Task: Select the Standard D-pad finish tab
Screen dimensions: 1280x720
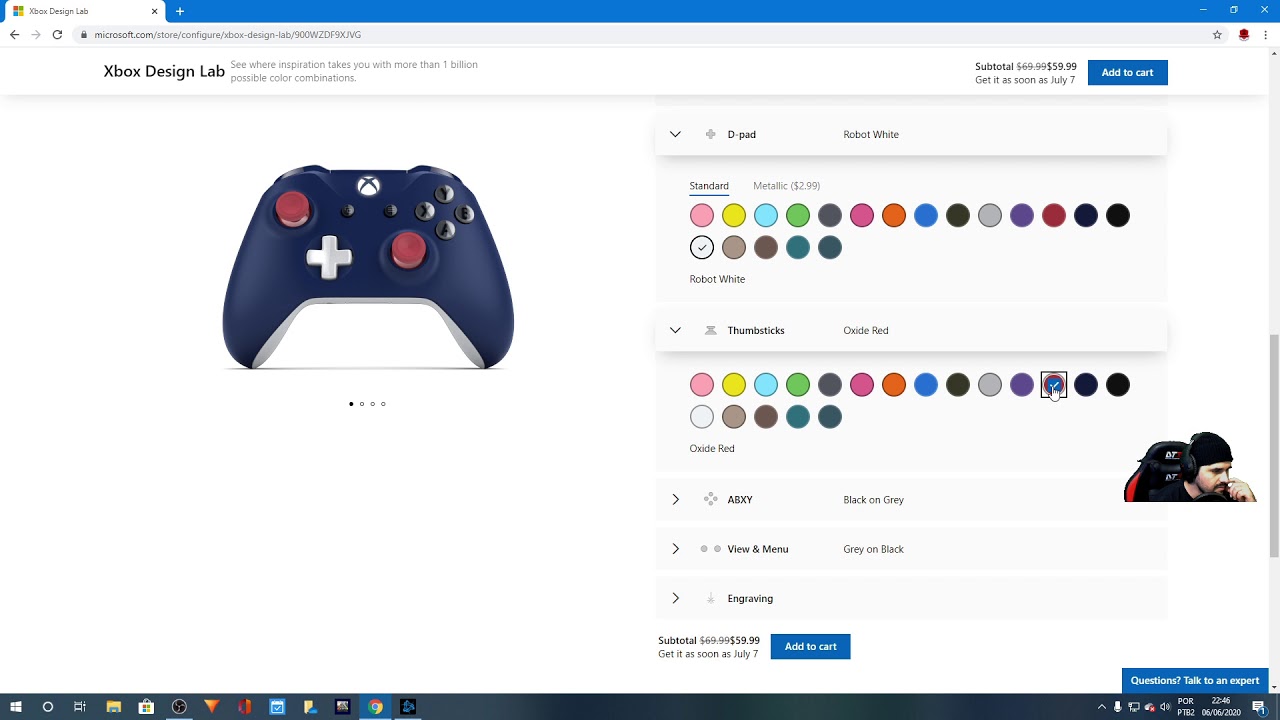Action: pyautogui.click(x=709, y=186)
